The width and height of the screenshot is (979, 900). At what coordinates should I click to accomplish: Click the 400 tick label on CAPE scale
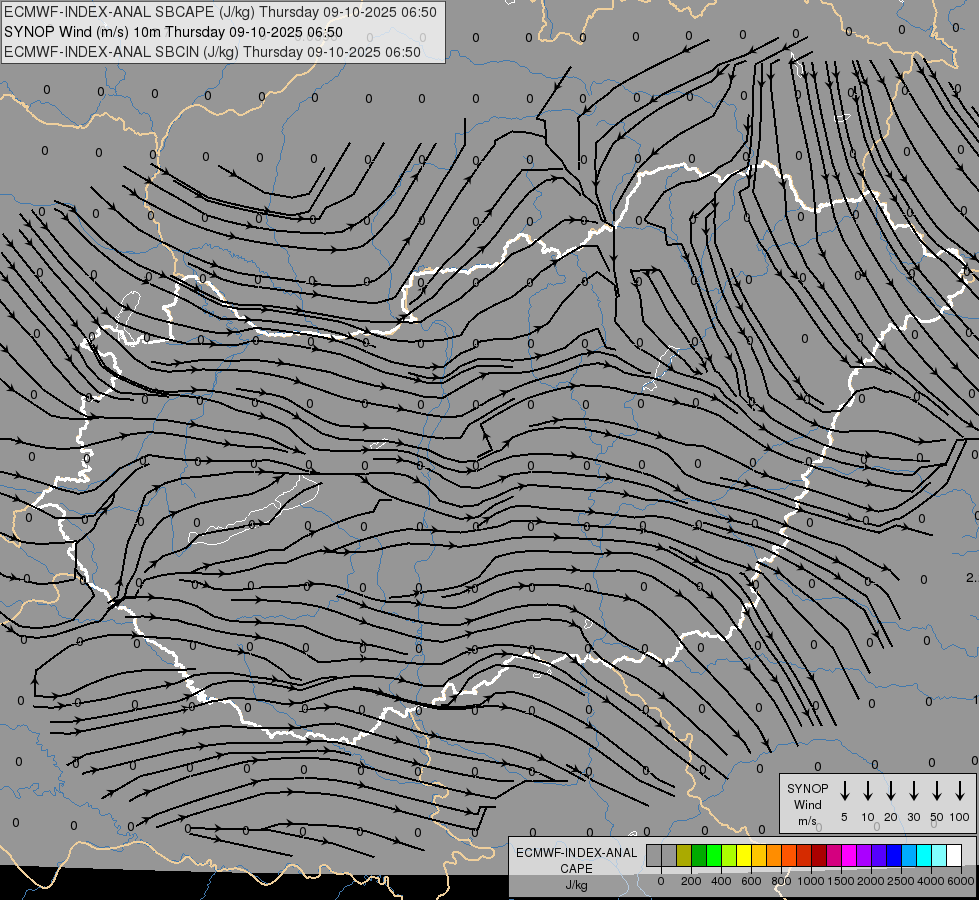[721, 881]
